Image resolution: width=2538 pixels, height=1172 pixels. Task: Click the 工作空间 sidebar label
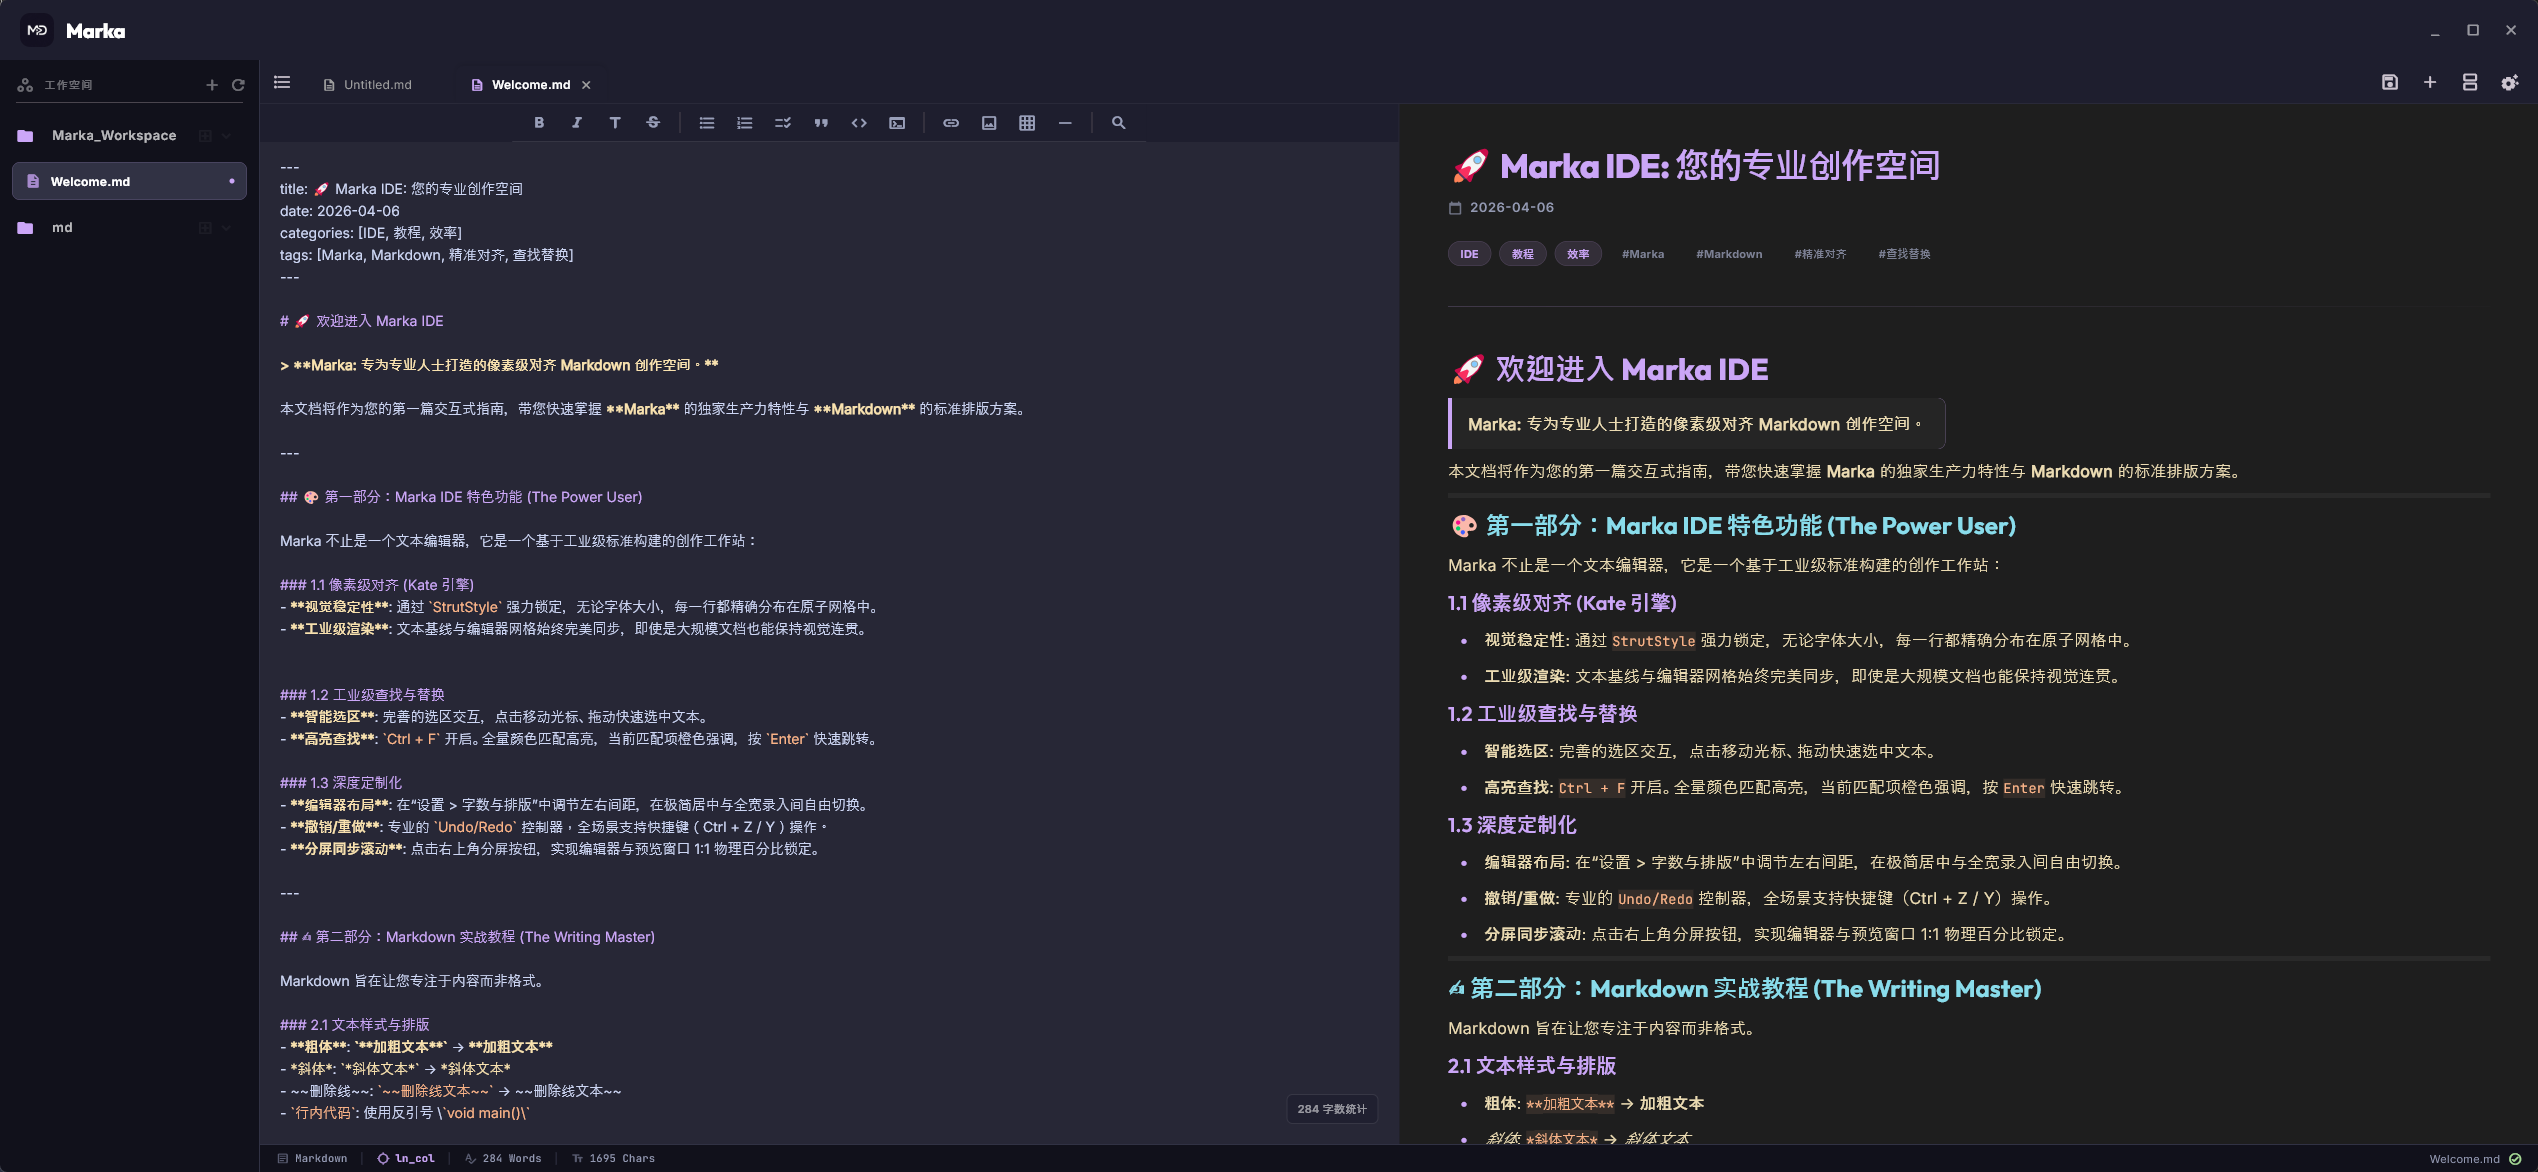68,85
